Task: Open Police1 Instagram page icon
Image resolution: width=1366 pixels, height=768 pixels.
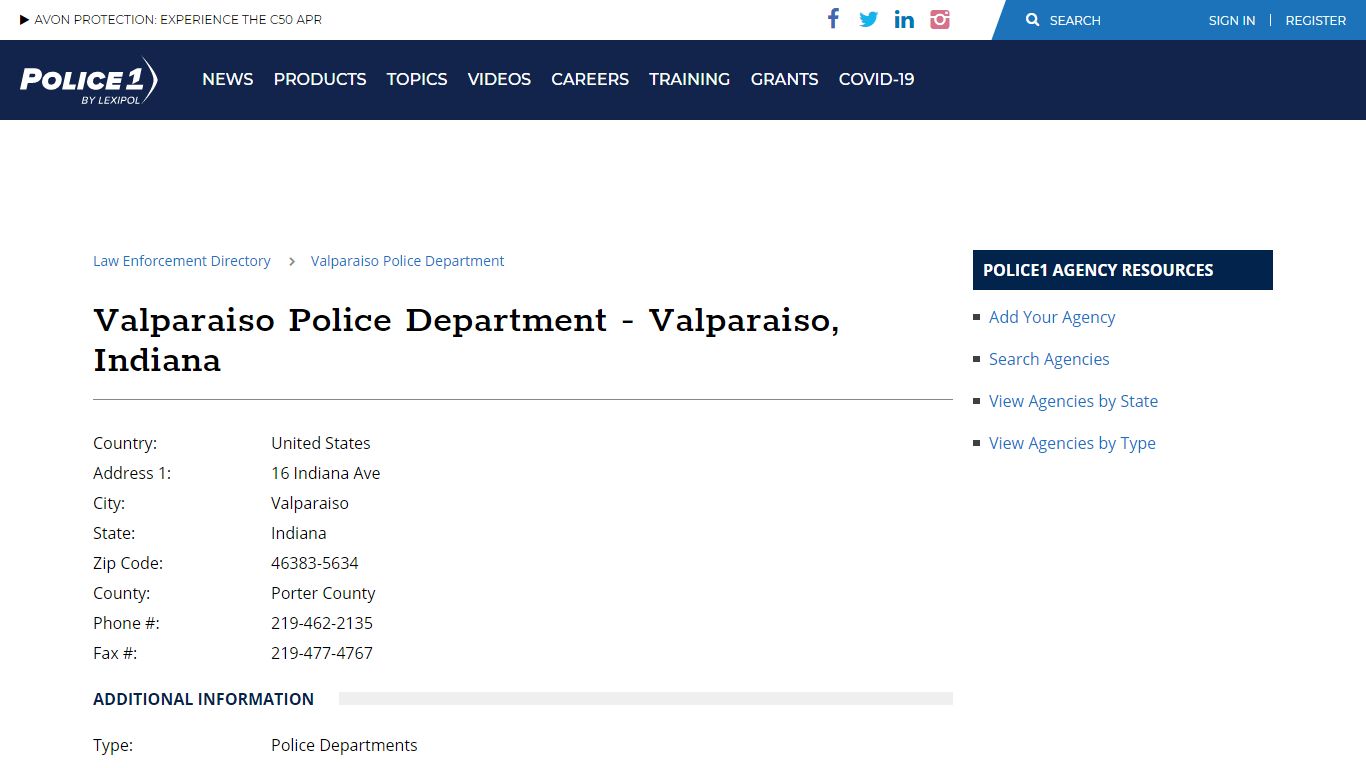Action: coord(940,19)
